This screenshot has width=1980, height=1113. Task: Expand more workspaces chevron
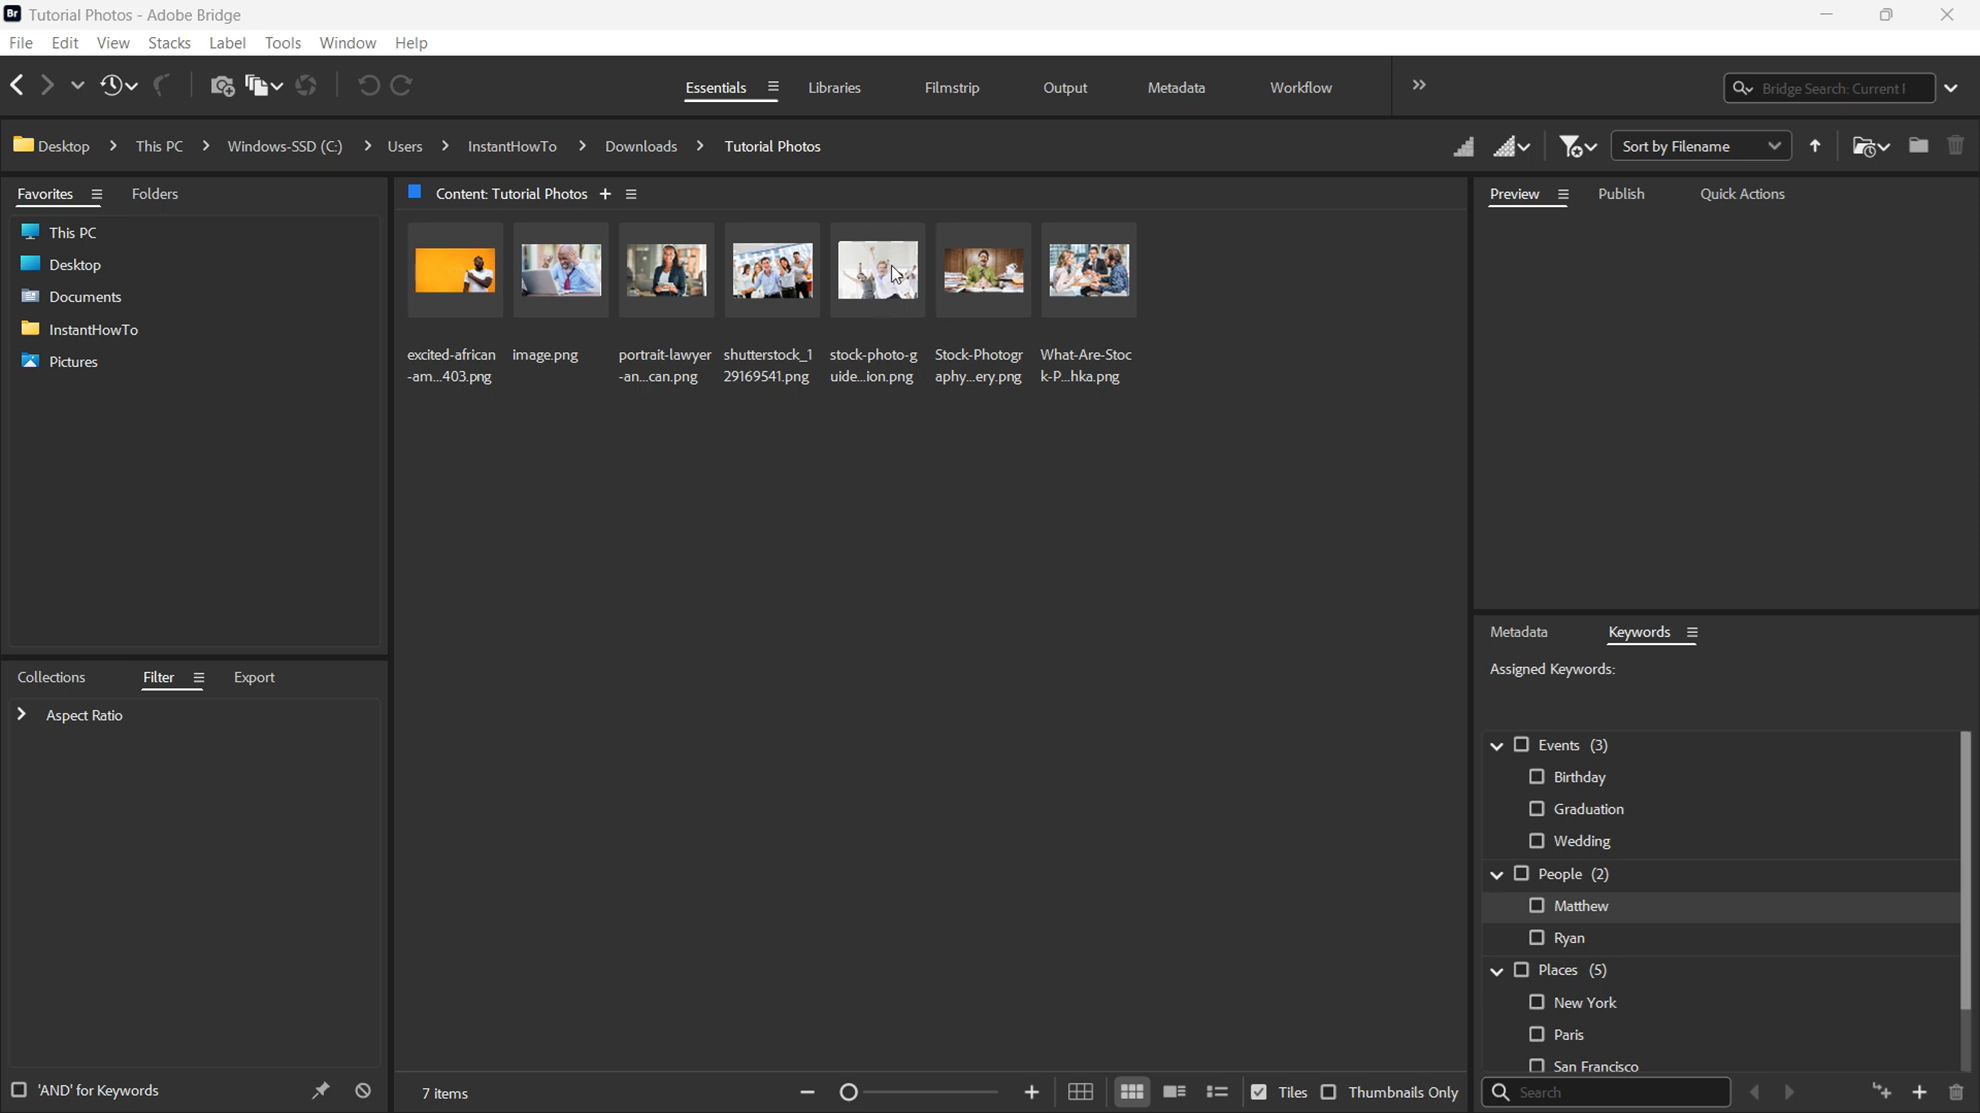point(1419,85)
